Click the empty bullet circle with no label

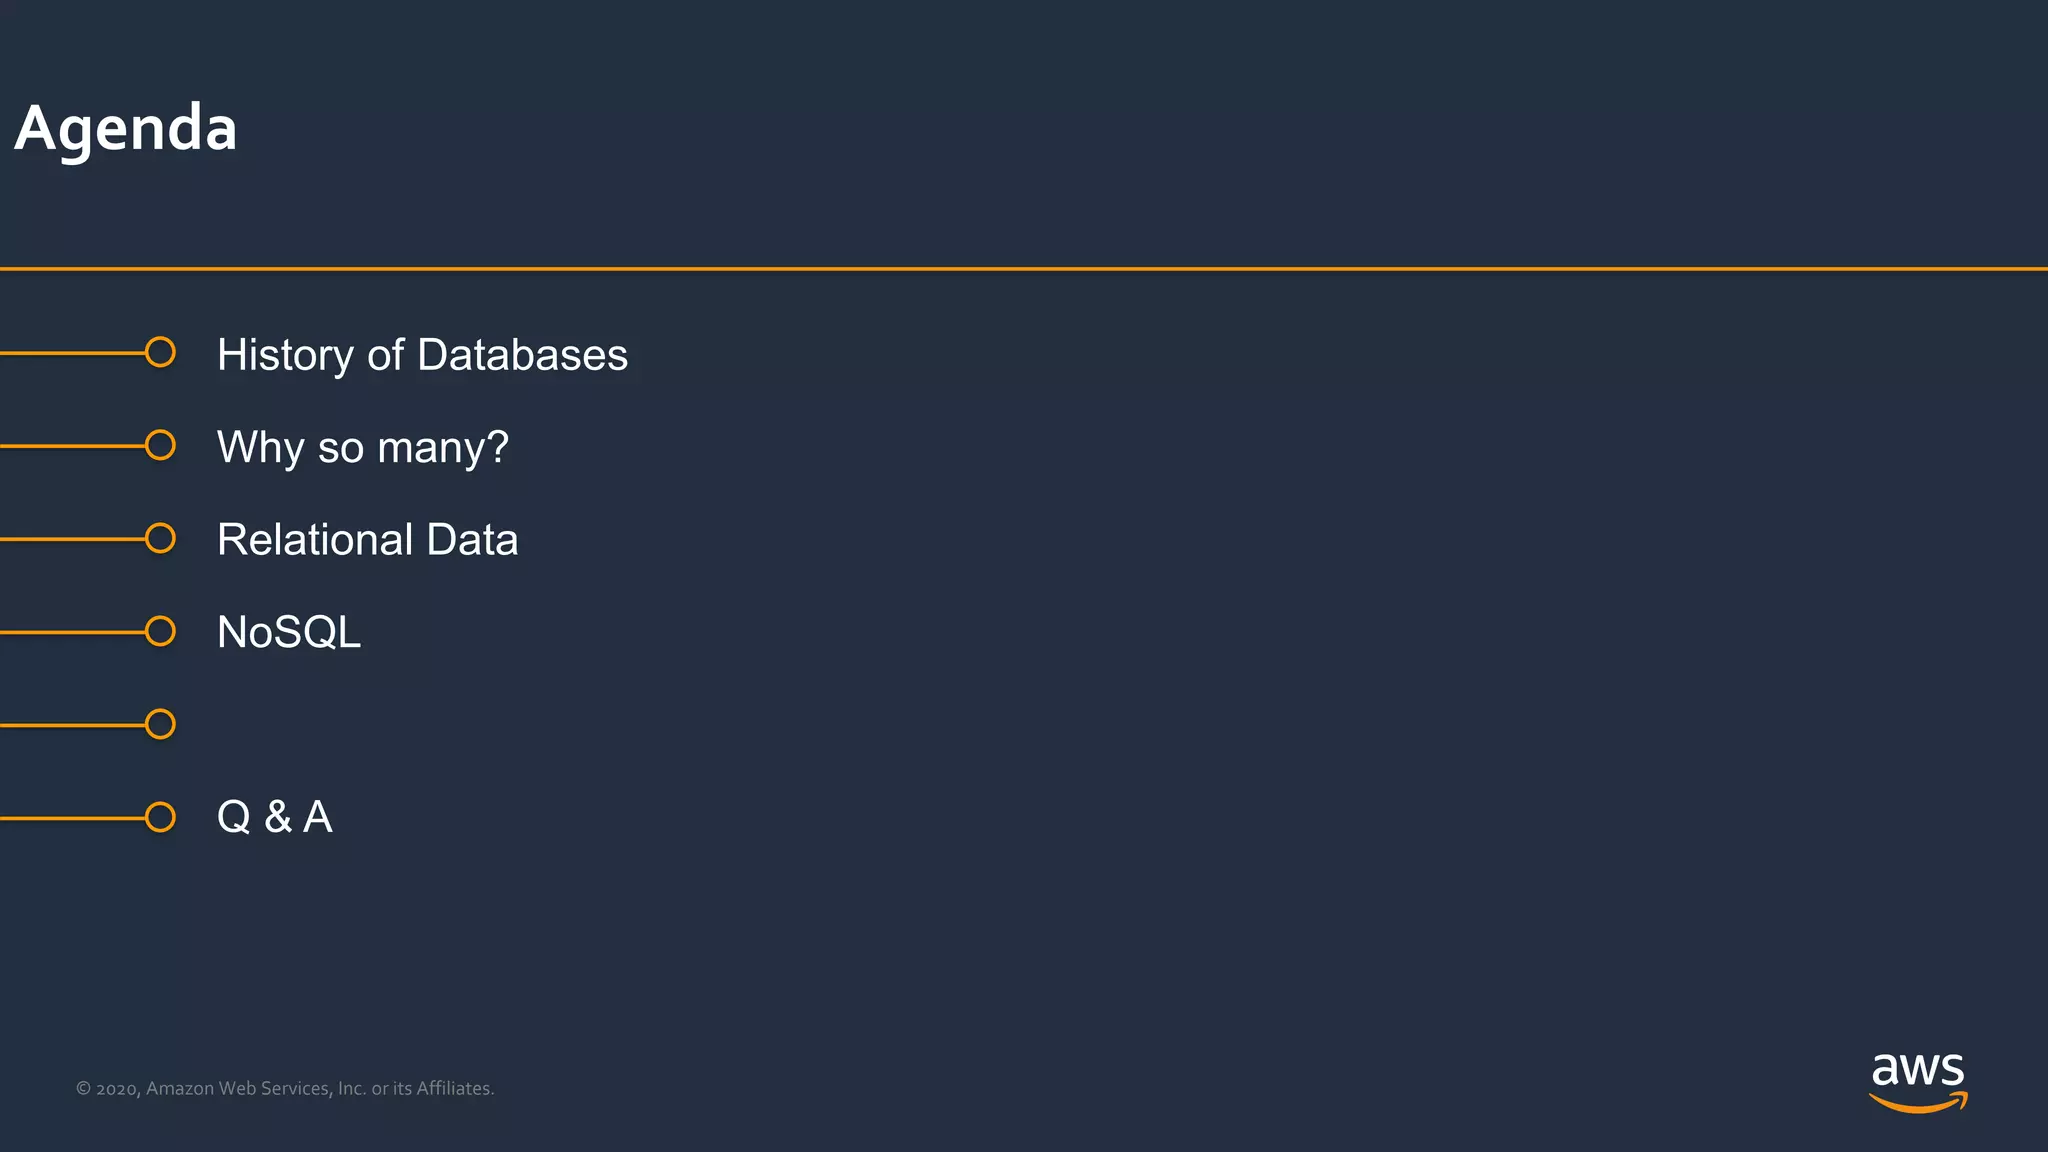(160, 724)
